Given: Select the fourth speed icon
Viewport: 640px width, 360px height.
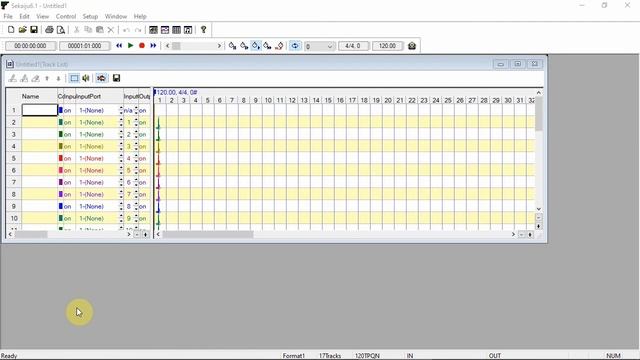Looking at the screenshot, I should tap(267, 46).
